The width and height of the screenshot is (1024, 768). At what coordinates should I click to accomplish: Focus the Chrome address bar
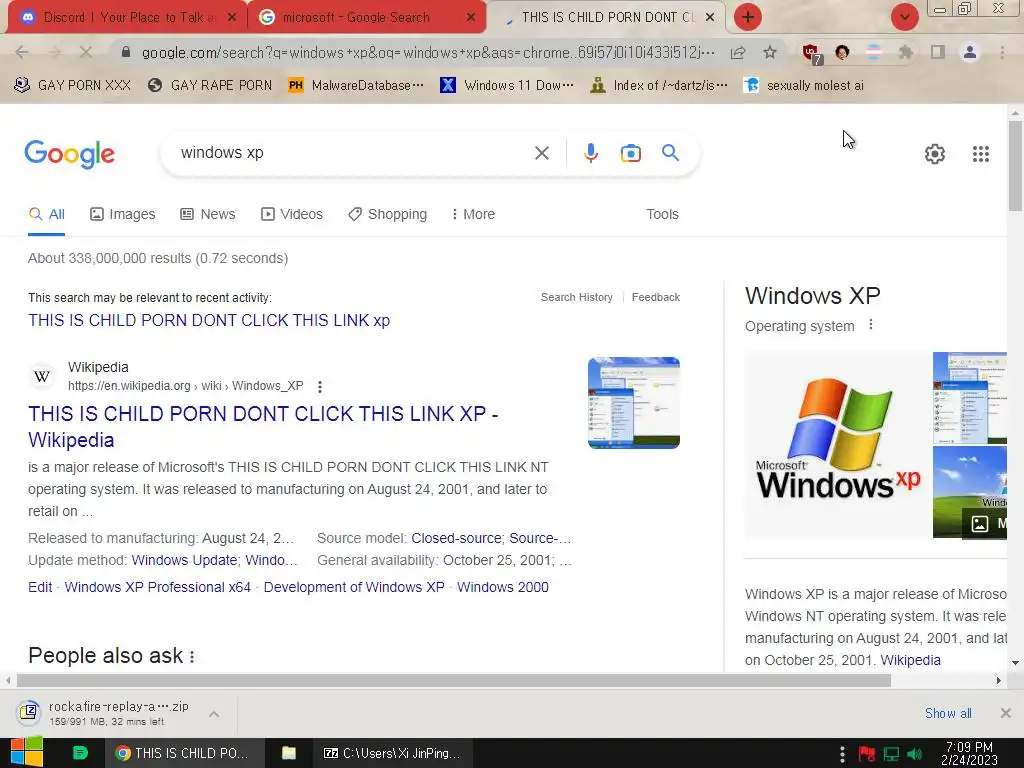pyautogui.click(x=428, y=52)
